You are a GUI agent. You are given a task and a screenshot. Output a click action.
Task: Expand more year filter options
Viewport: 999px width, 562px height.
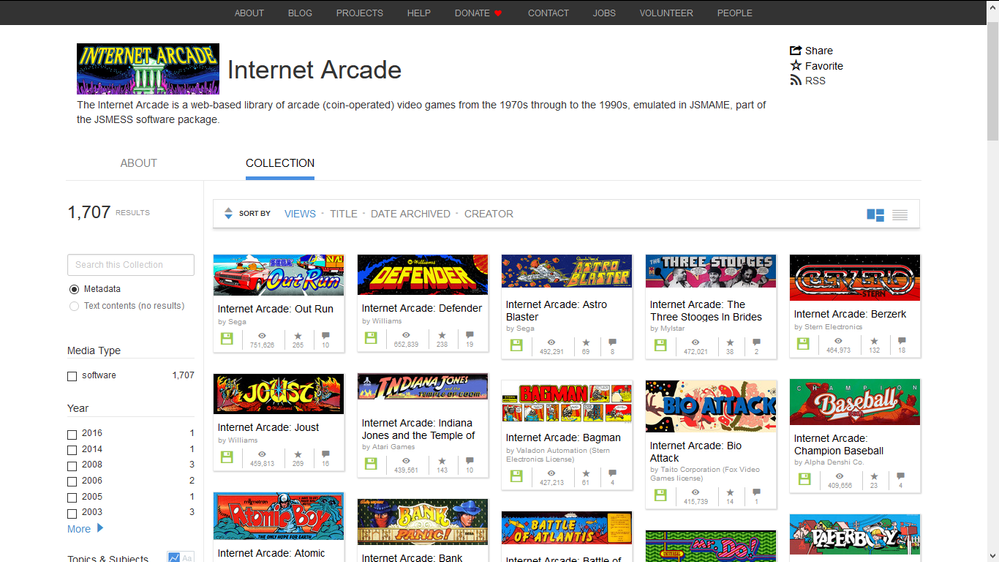(85, 529)
